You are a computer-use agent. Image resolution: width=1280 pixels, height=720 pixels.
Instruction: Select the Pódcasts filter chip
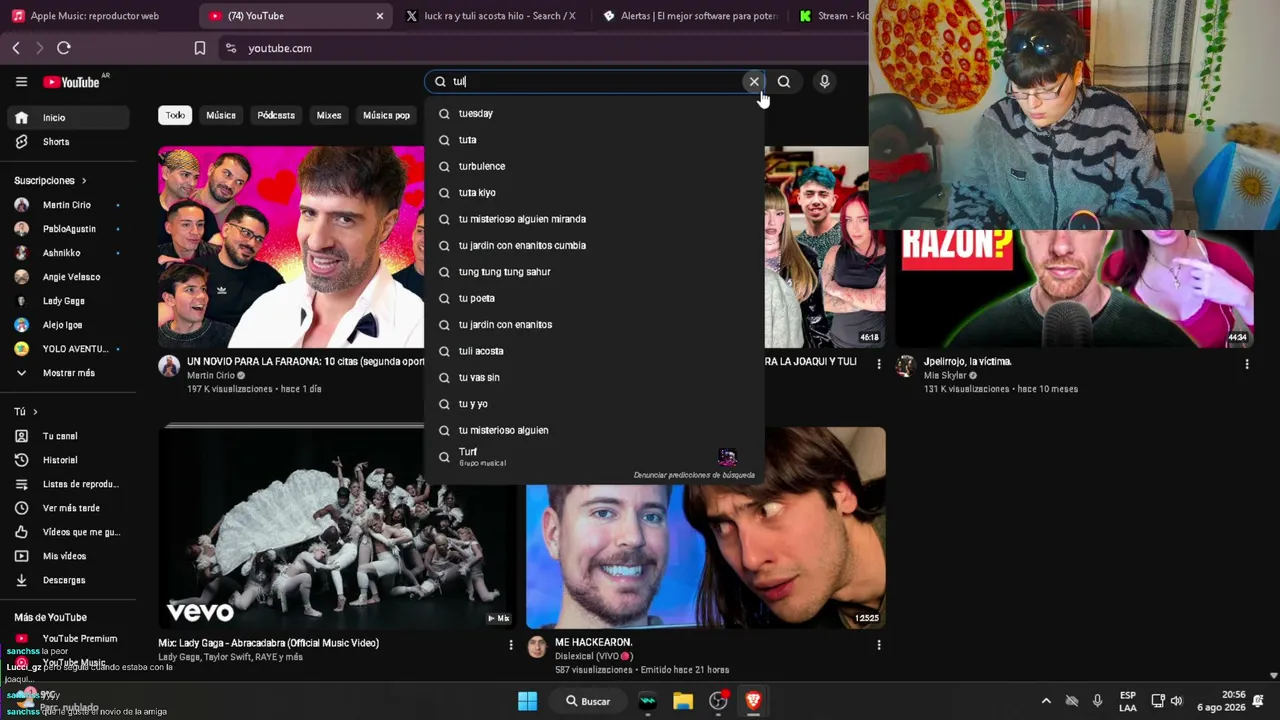tap(276, 115)
